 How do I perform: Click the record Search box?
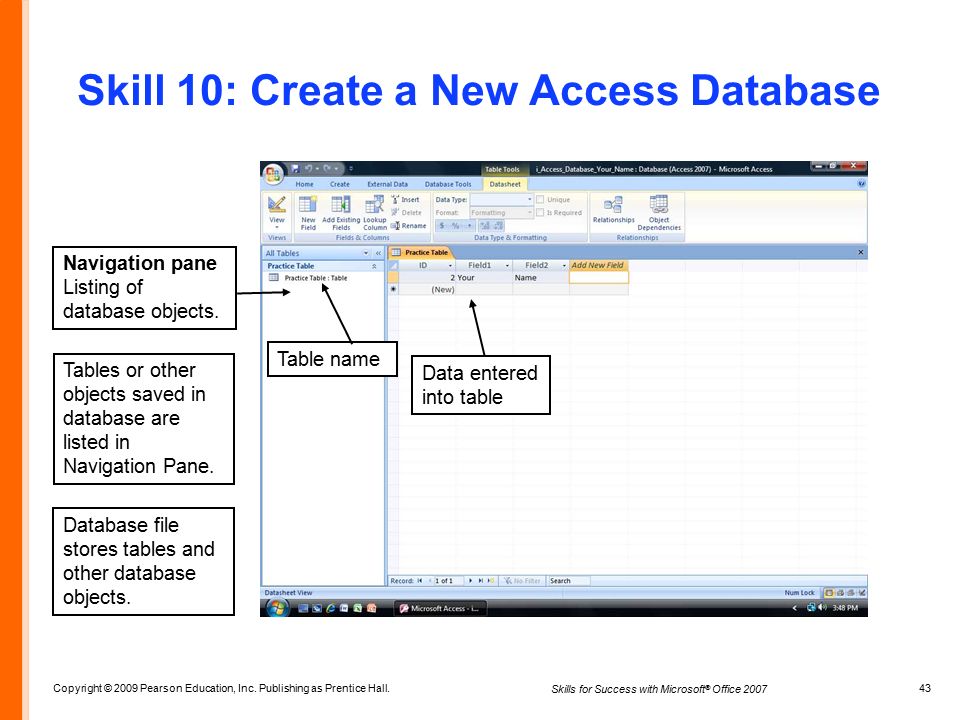569,580
